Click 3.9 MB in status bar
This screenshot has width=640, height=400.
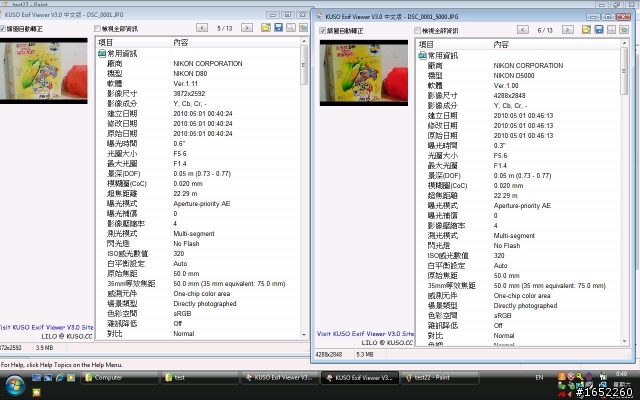(x=44, y=348)
